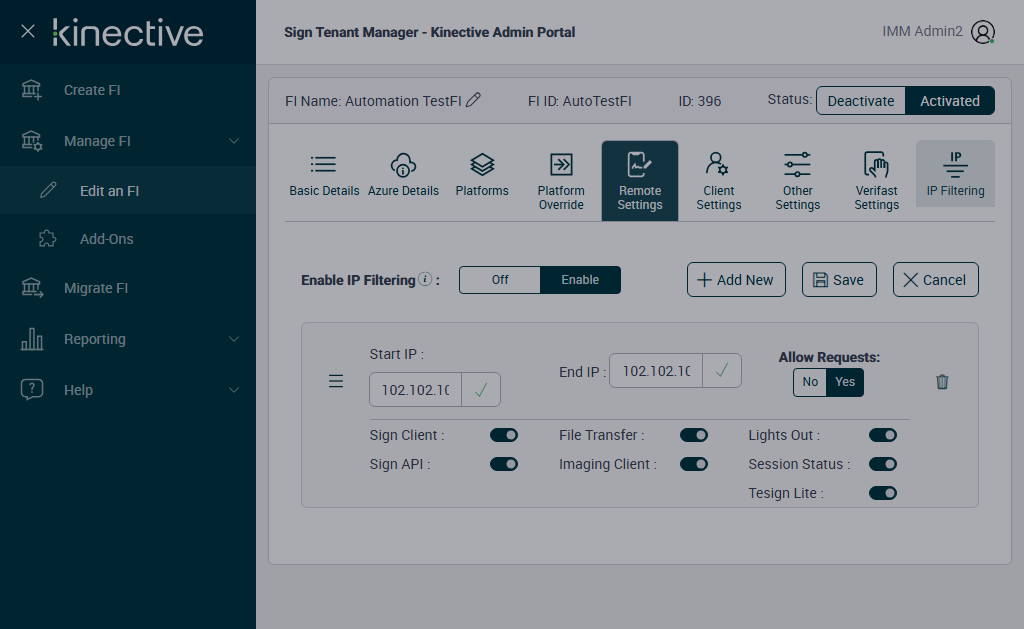This screenshot has height=629, width=1024.
Task: Click the drag handle icon of the IP rule
Action: pos(336,381)
